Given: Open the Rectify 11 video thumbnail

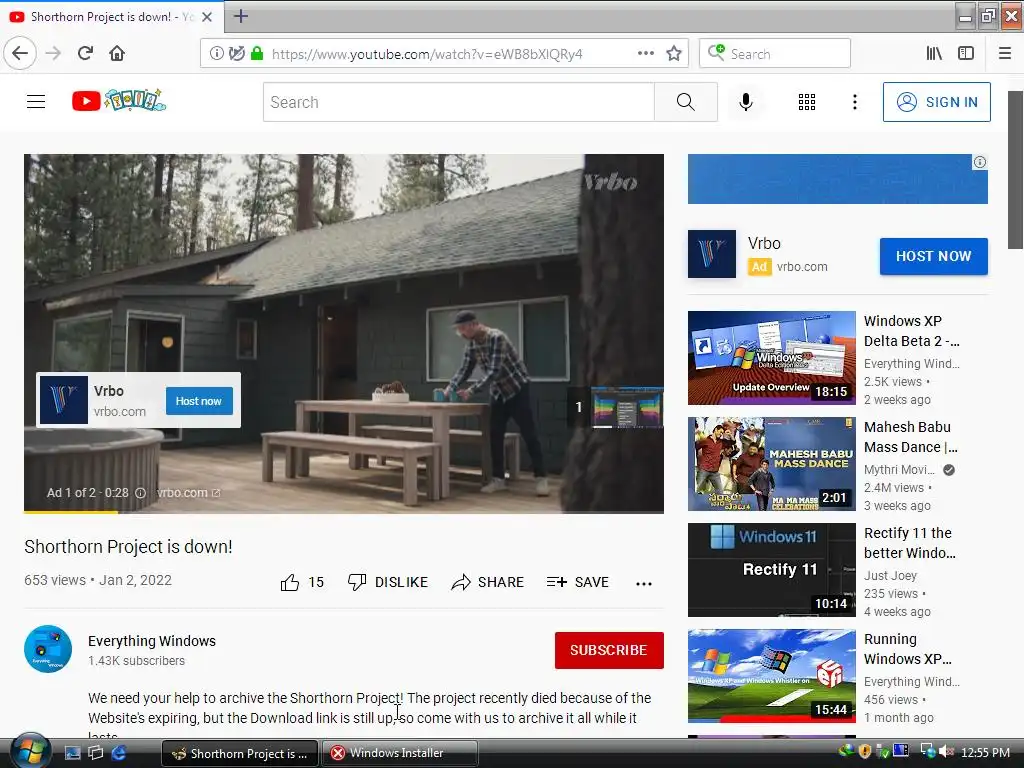Looking at the screenshot, I should coord(771,569).
